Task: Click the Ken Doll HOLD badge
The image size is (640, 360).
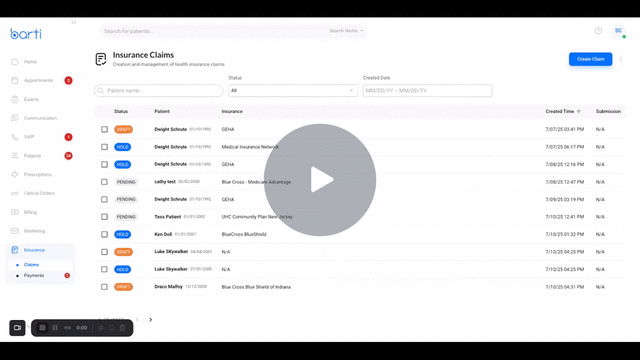Action: (122, 234)
